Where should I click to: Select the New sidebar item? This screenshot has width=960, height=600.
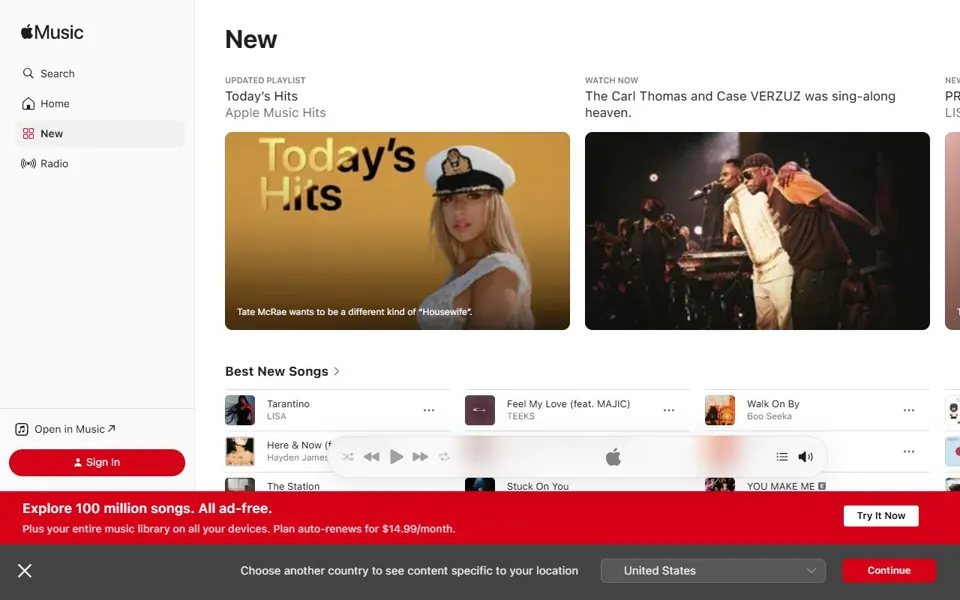tap(99, 133)
